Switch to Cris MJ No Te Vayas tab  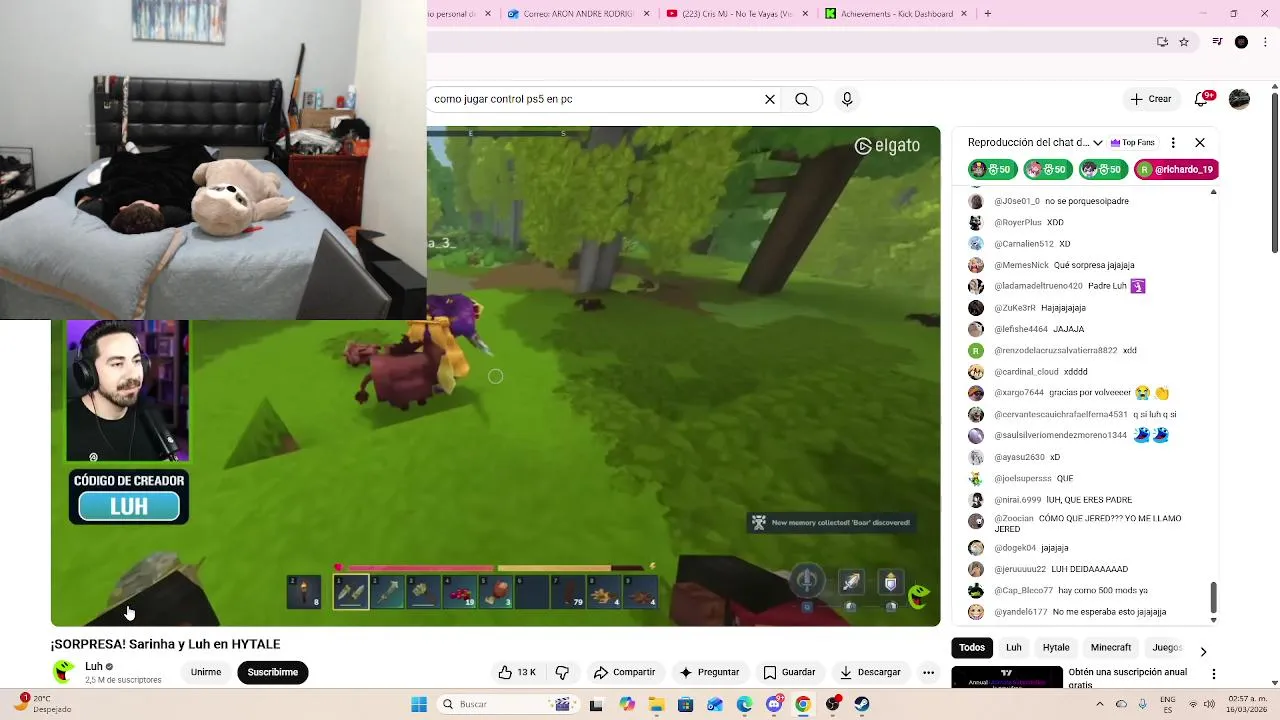point(736,14)
